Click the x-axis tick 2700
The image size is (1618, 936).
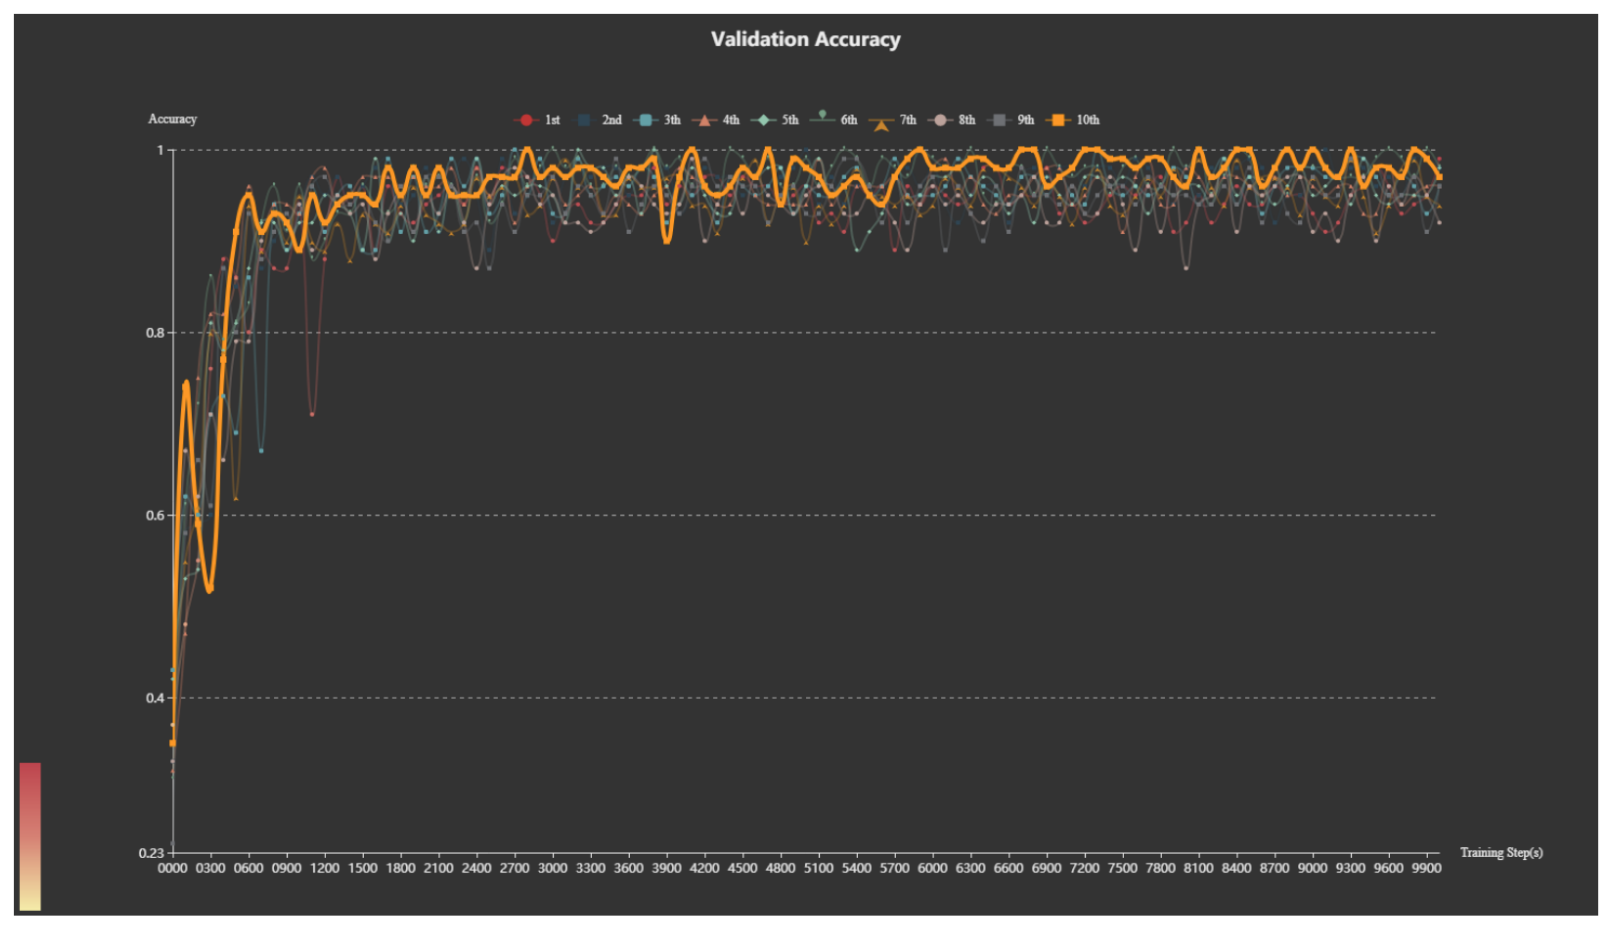coord(514,869)
